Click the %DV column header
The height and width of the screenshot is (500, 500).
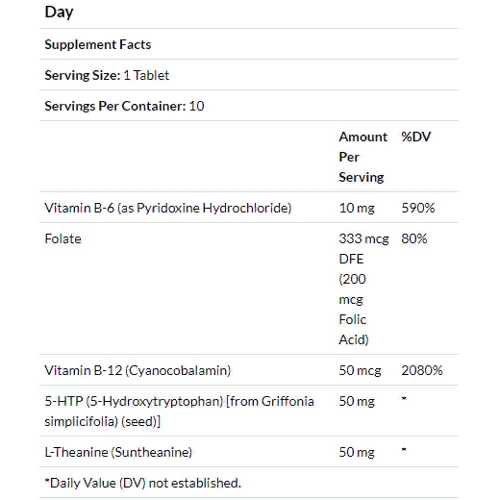point(416,137)
